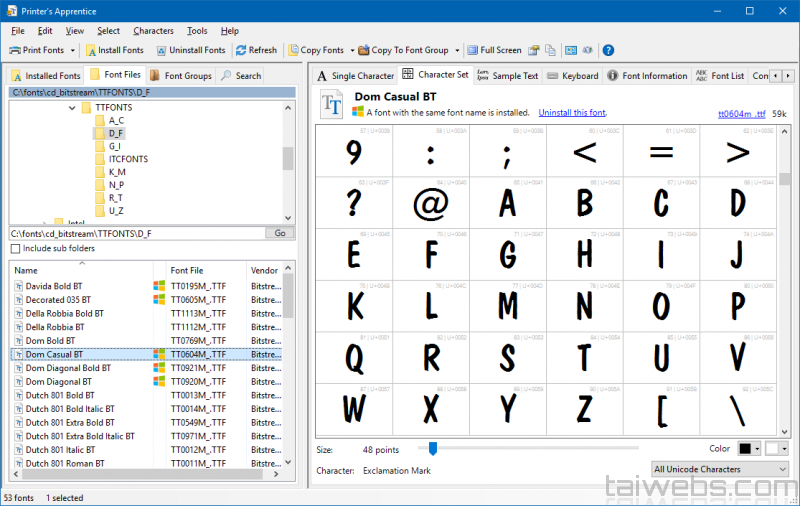Click the Copy To Font Group icon
The height and width of the screenshot is (506, 800).
363,50
